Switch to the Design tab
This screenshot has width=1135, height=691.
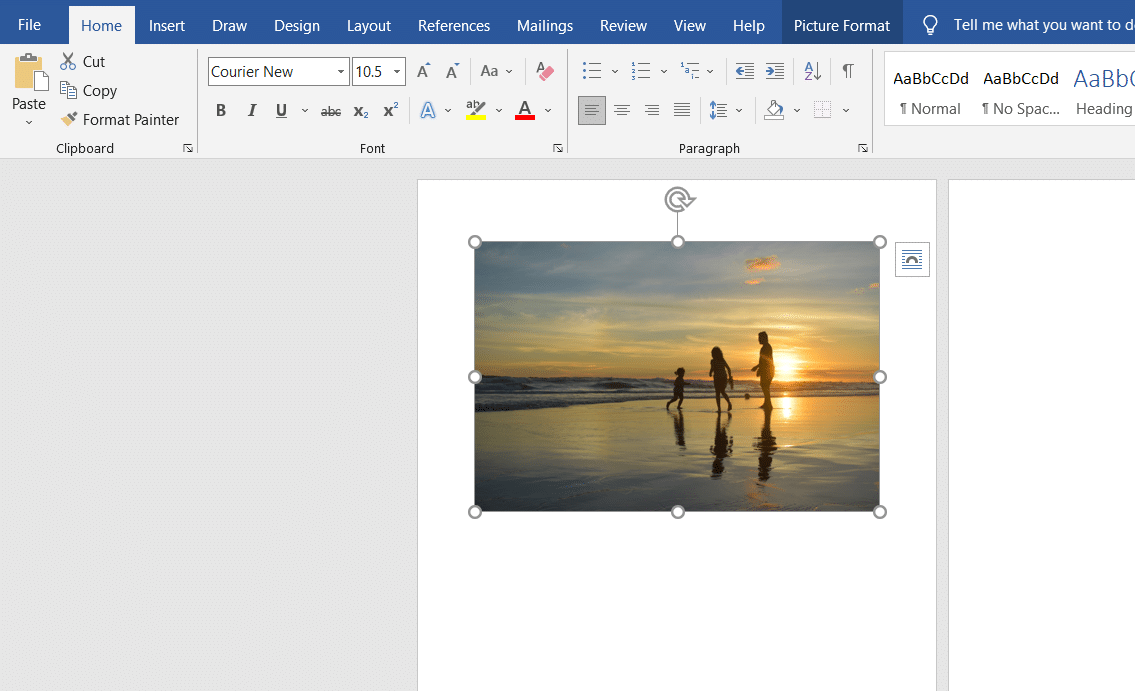[x=297, y=25]
